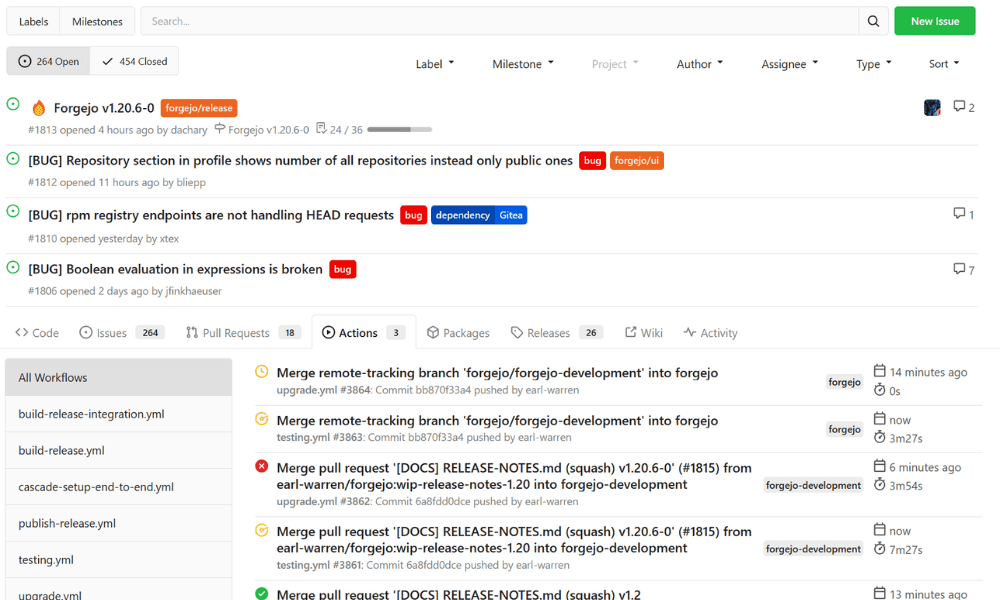Click the Labels button
This screenshot has width=1000, height=600.
(33, 21)
